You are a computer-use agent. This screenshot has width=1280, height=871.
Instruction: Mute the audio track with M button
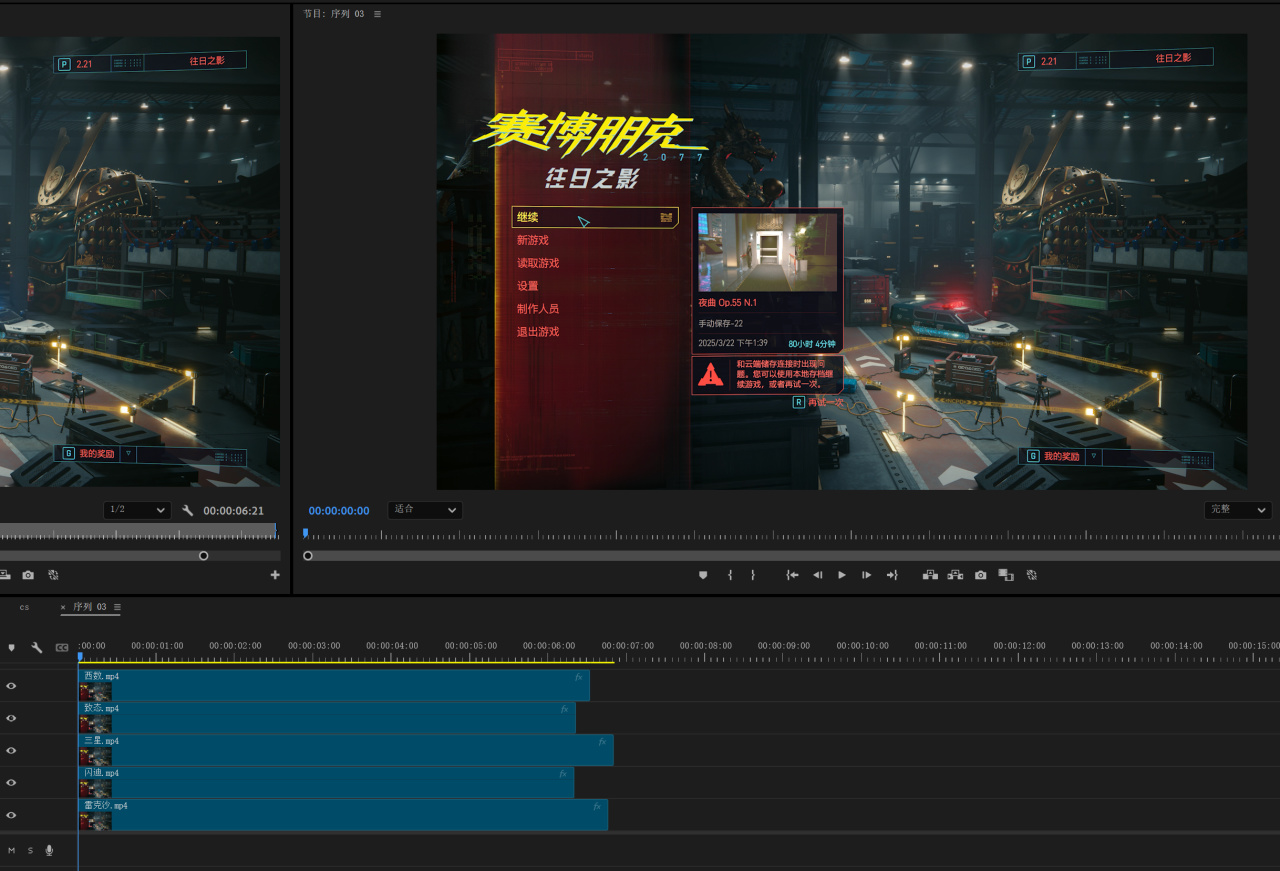[12, 850]
